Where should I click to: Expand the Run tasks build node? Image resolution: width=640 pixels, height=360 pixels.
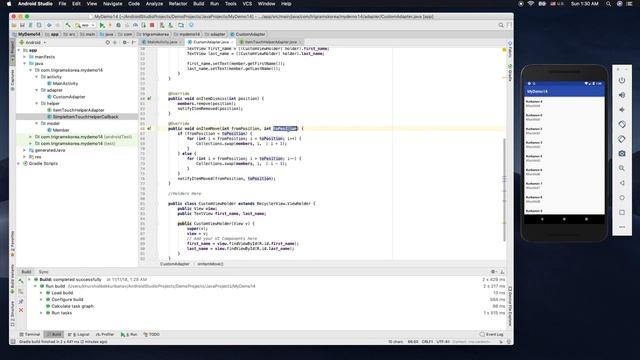tap(41, 313)
